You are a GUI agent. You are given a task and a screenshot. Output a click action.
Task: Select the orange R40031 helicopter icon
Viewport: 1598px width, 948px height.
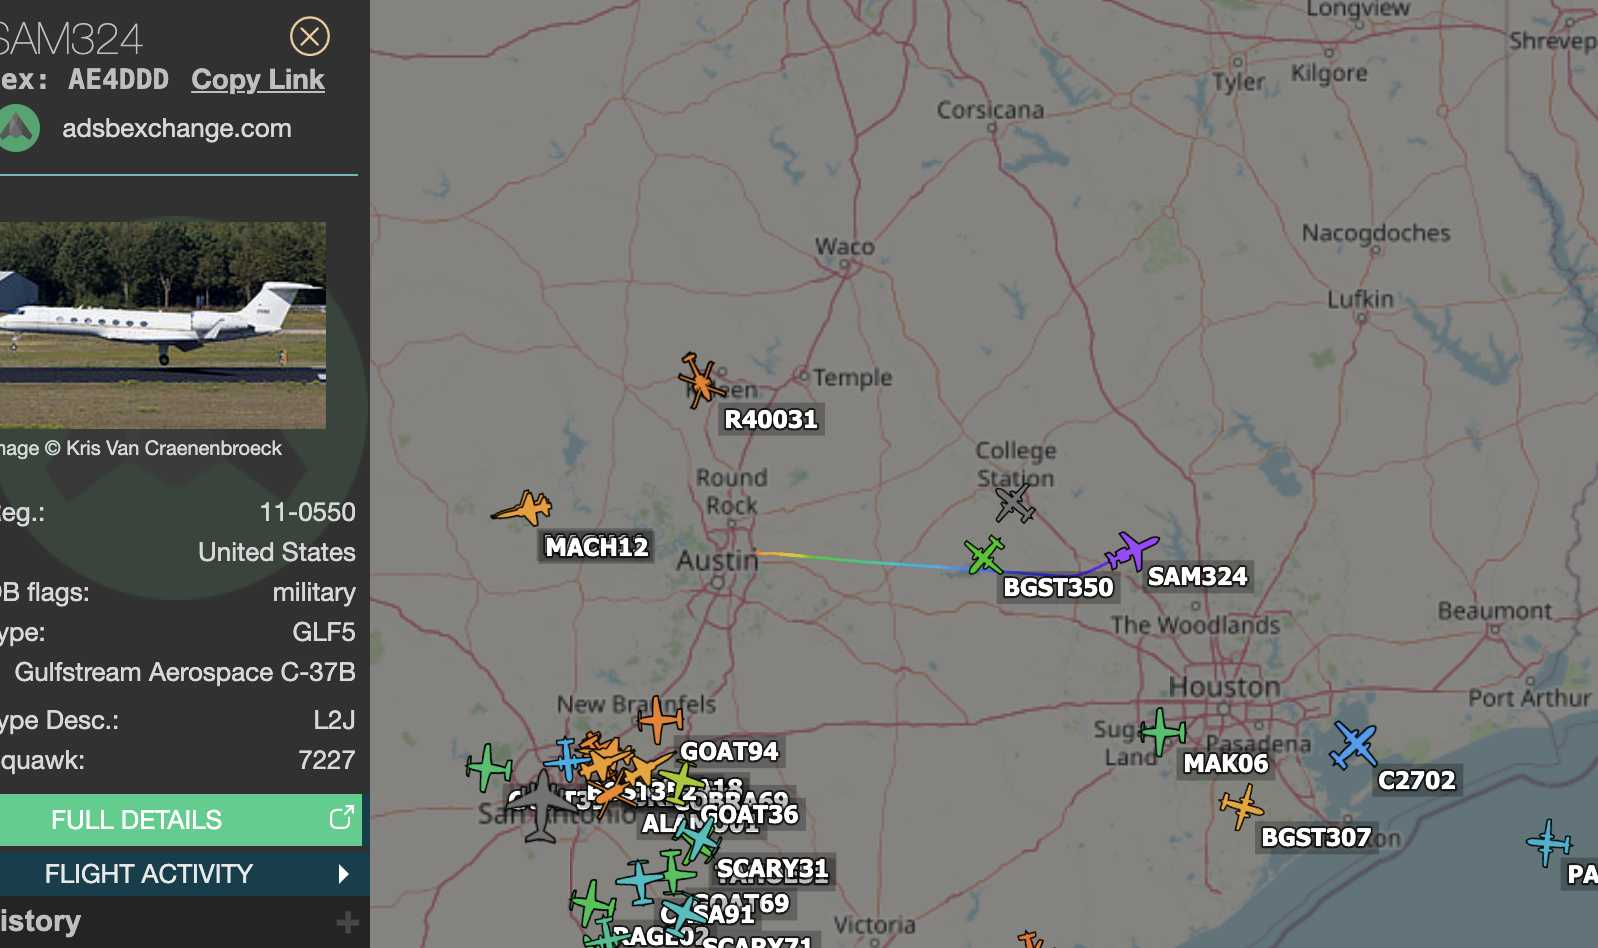[702, 380]
